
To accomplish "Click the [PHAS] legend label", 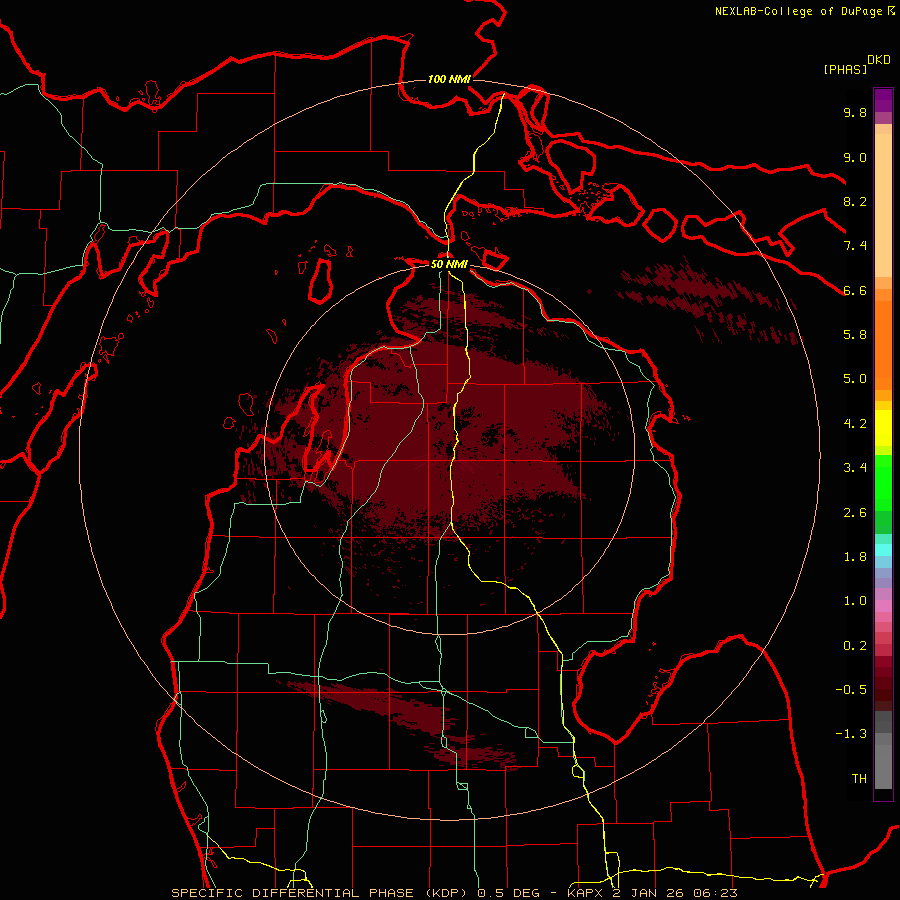I will pos(845,69).
